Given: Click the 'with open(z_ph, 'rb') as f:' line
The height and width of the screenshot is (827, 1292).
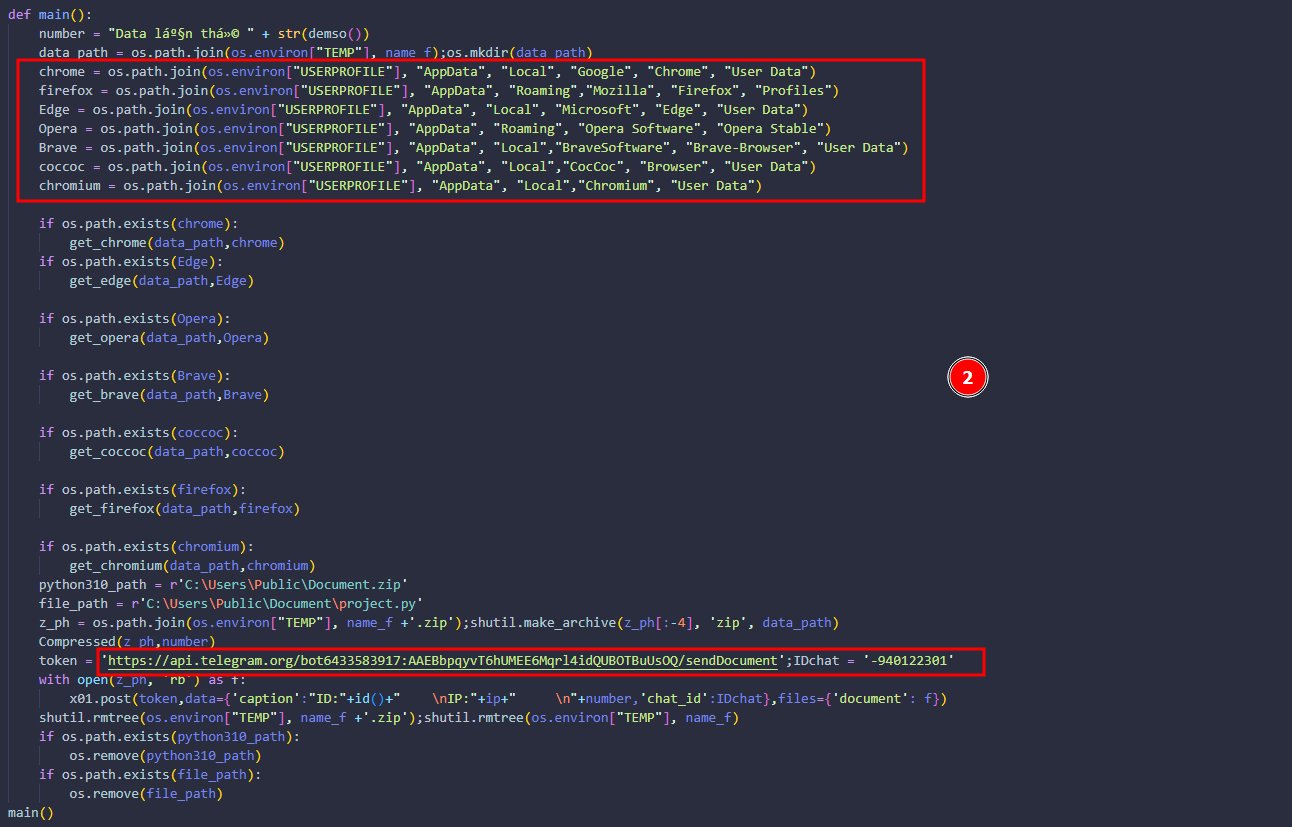Looking at the screenshot, I should (140, 680).
